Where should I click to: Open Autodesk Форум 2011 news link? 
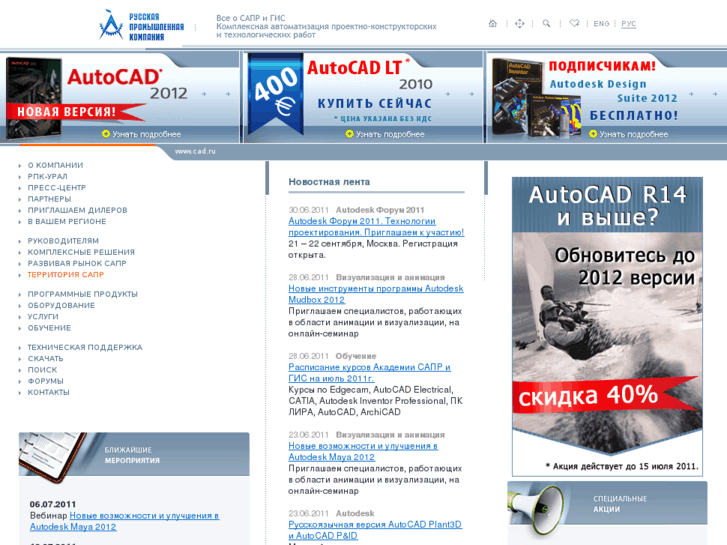pyautogui.click(x=376, y=227)
